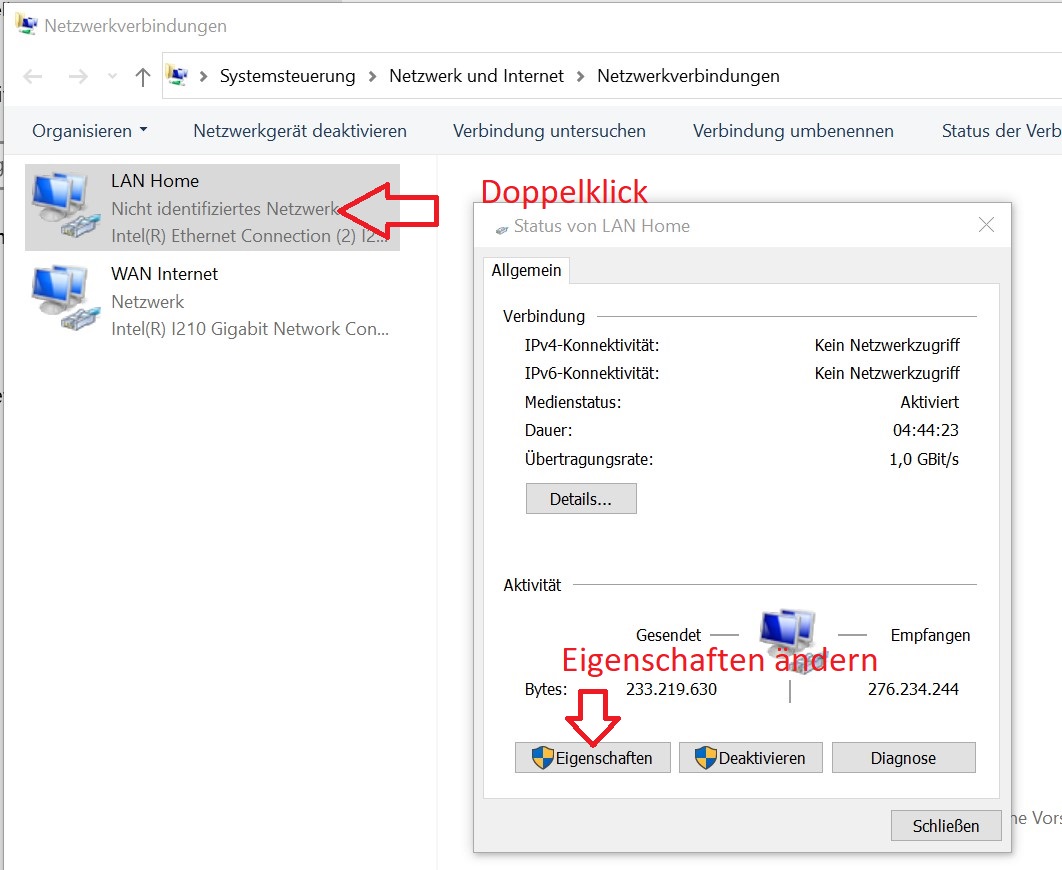Switch to the Allgemein tab
Screen dimensions: 1062x870
click(527, 271)
